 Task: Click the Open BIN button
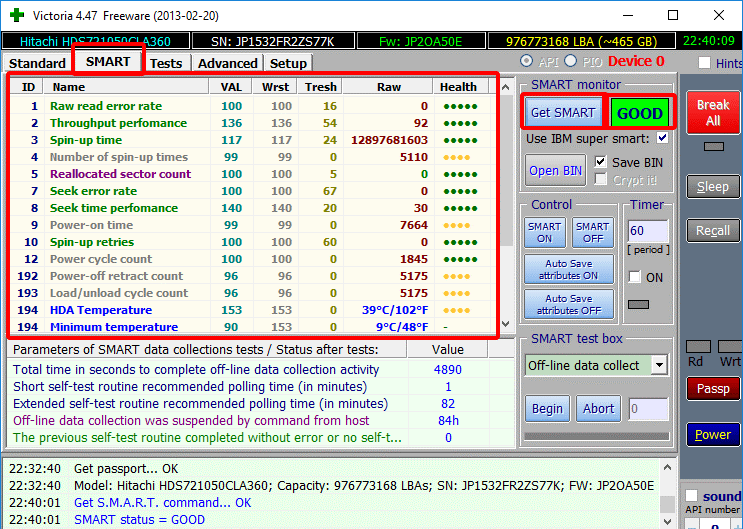[555, 170]
